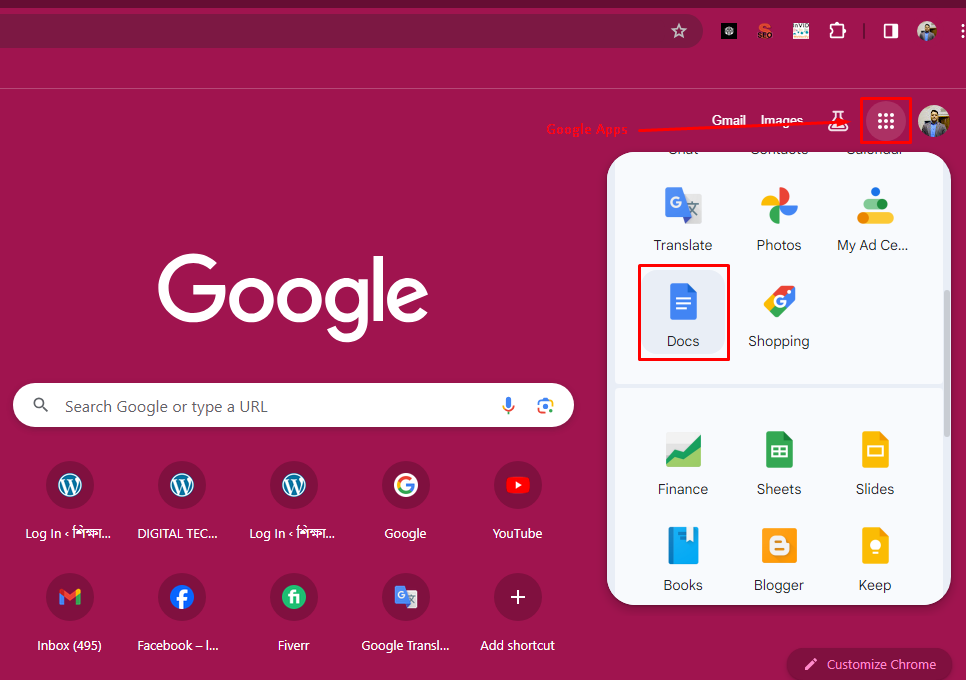966x680 pixels.
Task: Click the magnifier icon in search box
Action: [41, 405]
